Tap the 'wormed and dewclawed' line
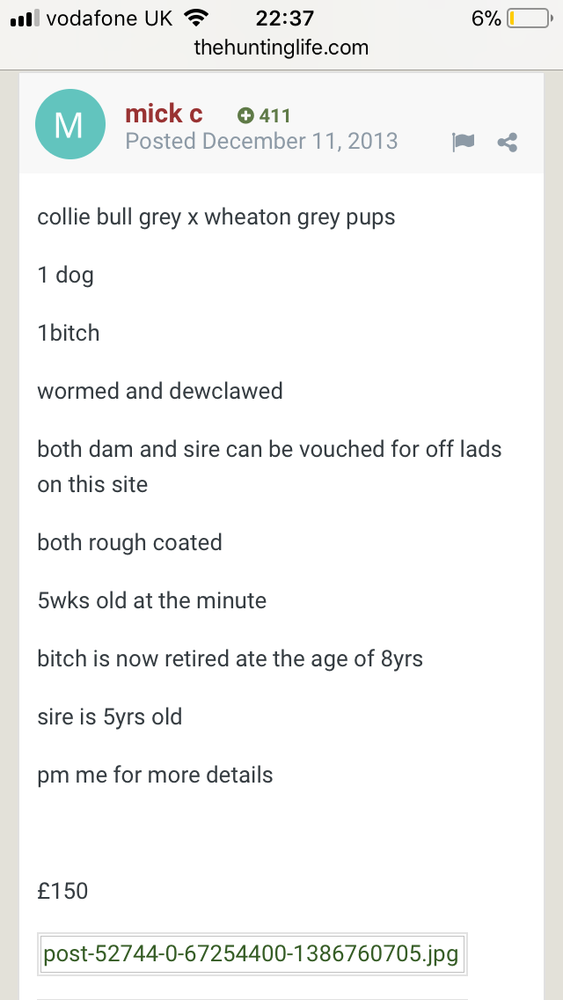563x1000 pixels. 160,390
